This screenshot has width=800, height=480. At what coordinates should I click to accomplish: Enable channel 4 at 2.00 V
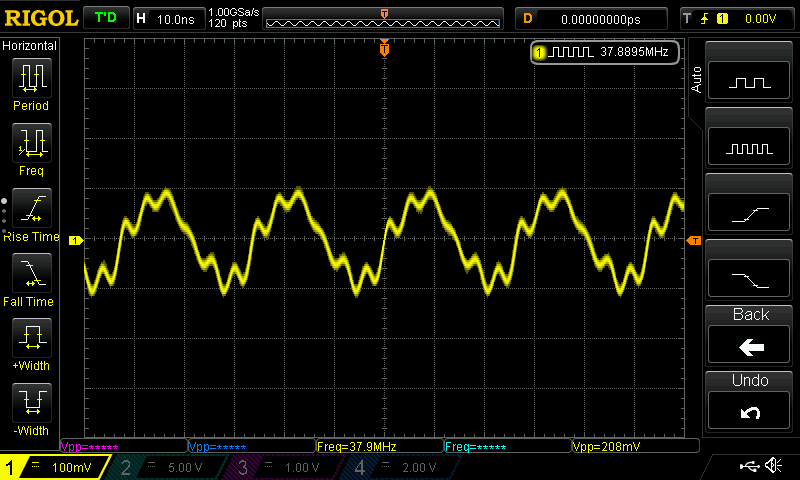pos(402,467)
